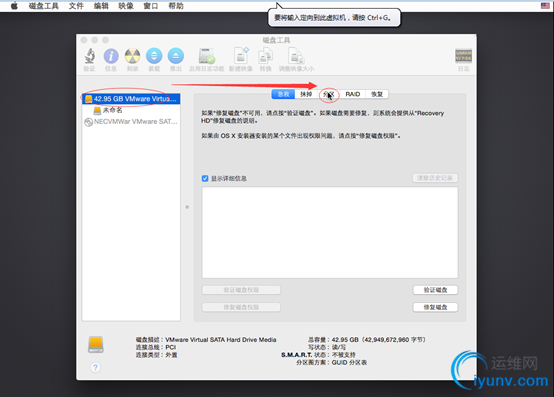Click the Ctrl+G input redirect tooltip
Image resolution: width=554 pixels, height=397 pixels.
tap(334, 17)
